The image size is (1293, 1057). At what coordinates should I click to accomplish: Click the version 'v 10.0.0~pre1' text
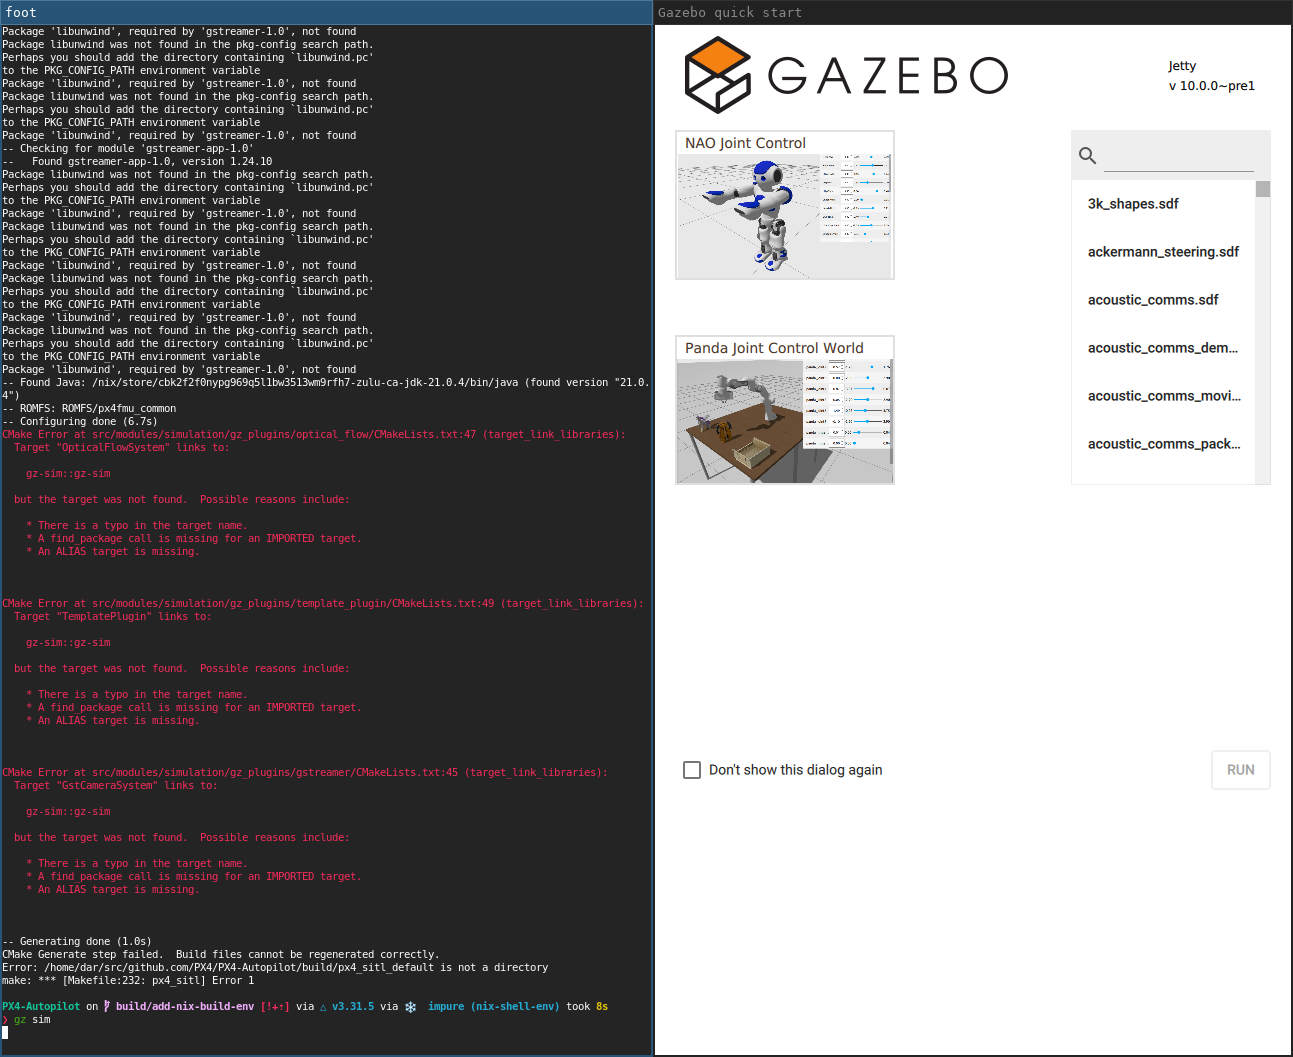(1212, 86)
